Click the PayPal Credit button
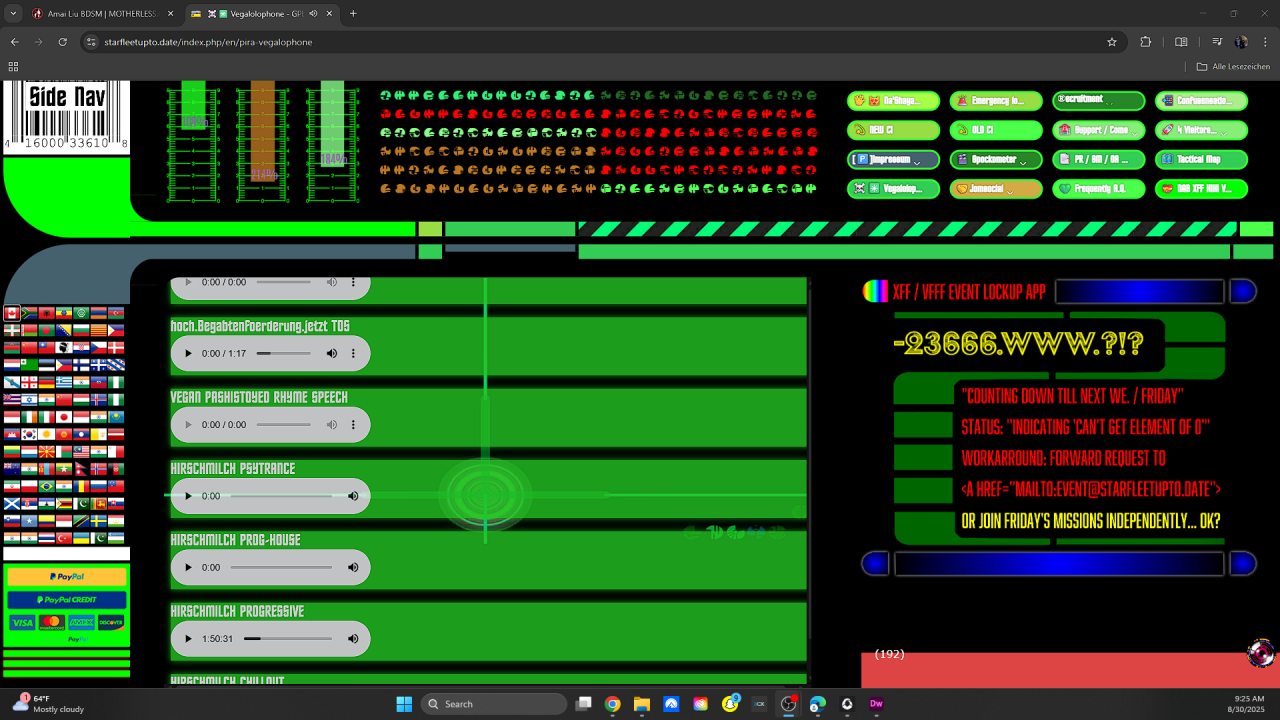The image size is (1280, 720). [x=66, y=600]
